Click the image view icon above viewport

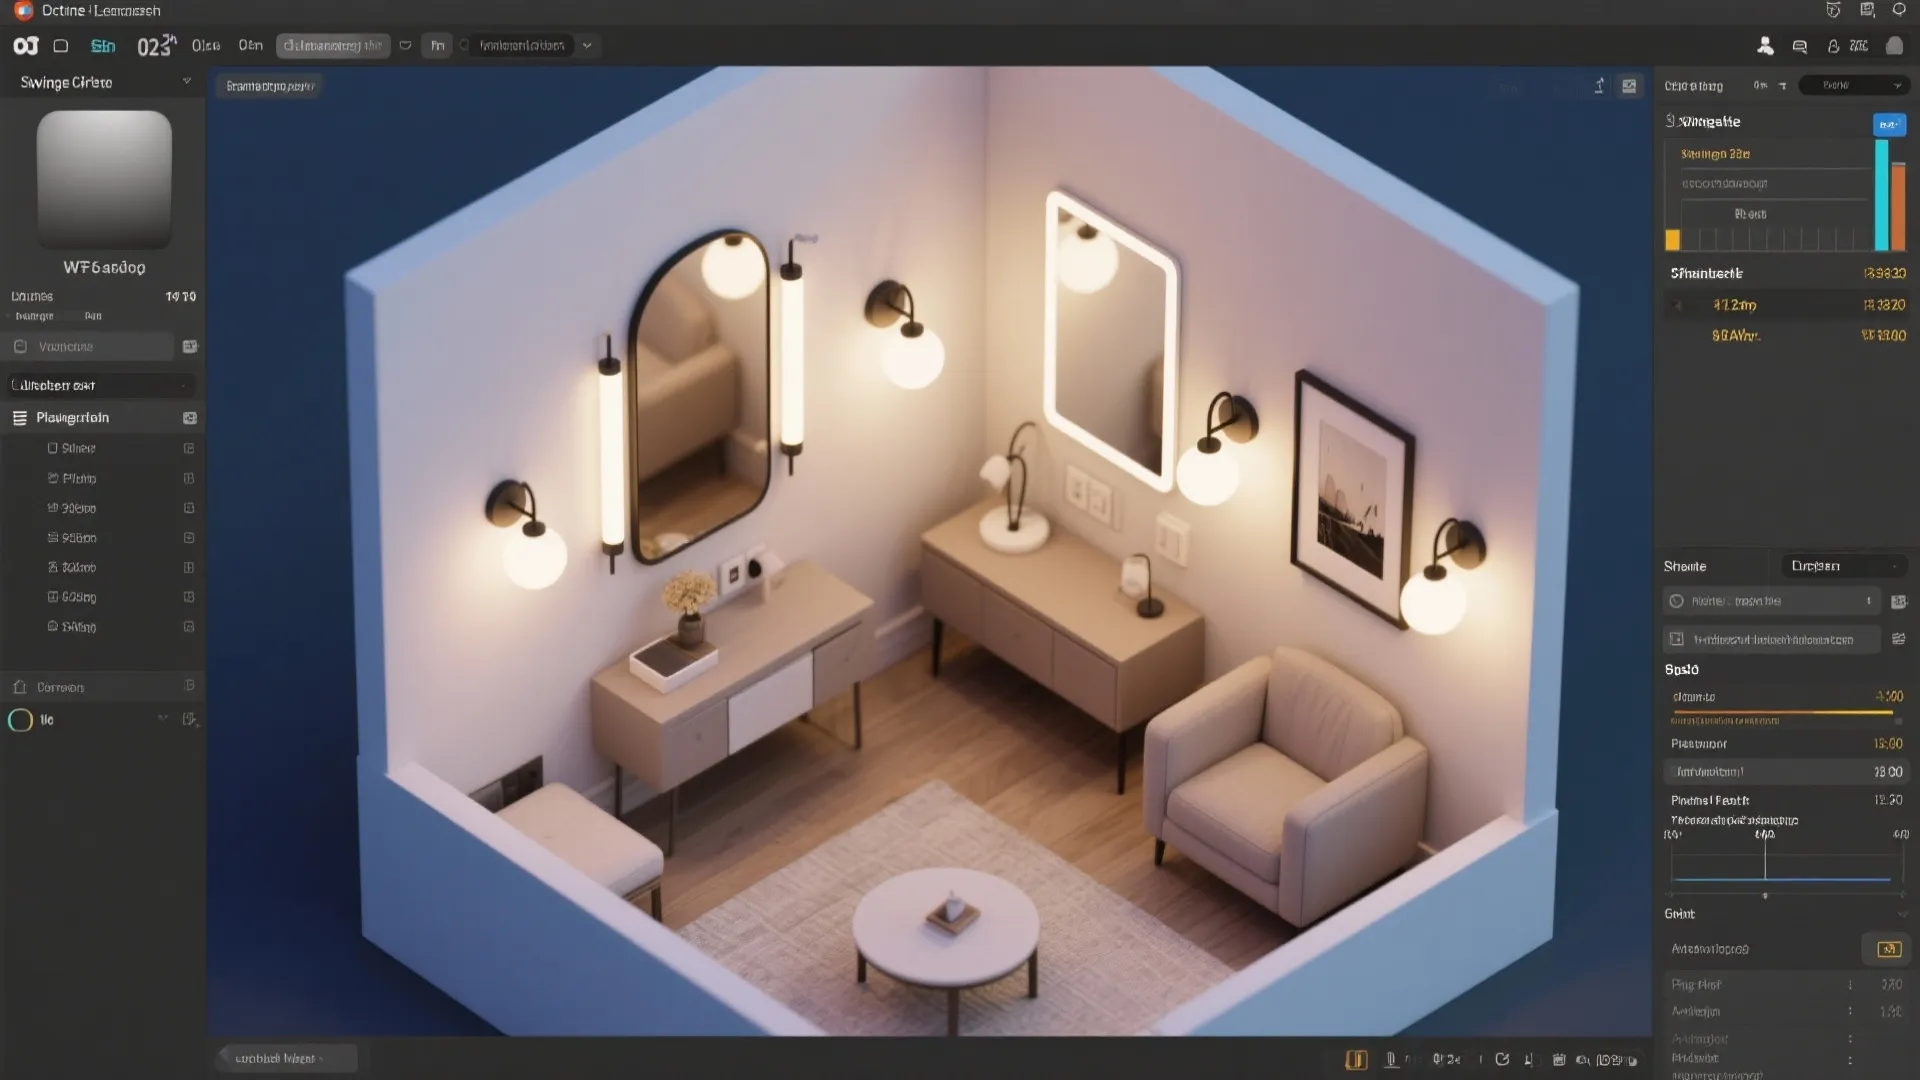pos(1629,86)
